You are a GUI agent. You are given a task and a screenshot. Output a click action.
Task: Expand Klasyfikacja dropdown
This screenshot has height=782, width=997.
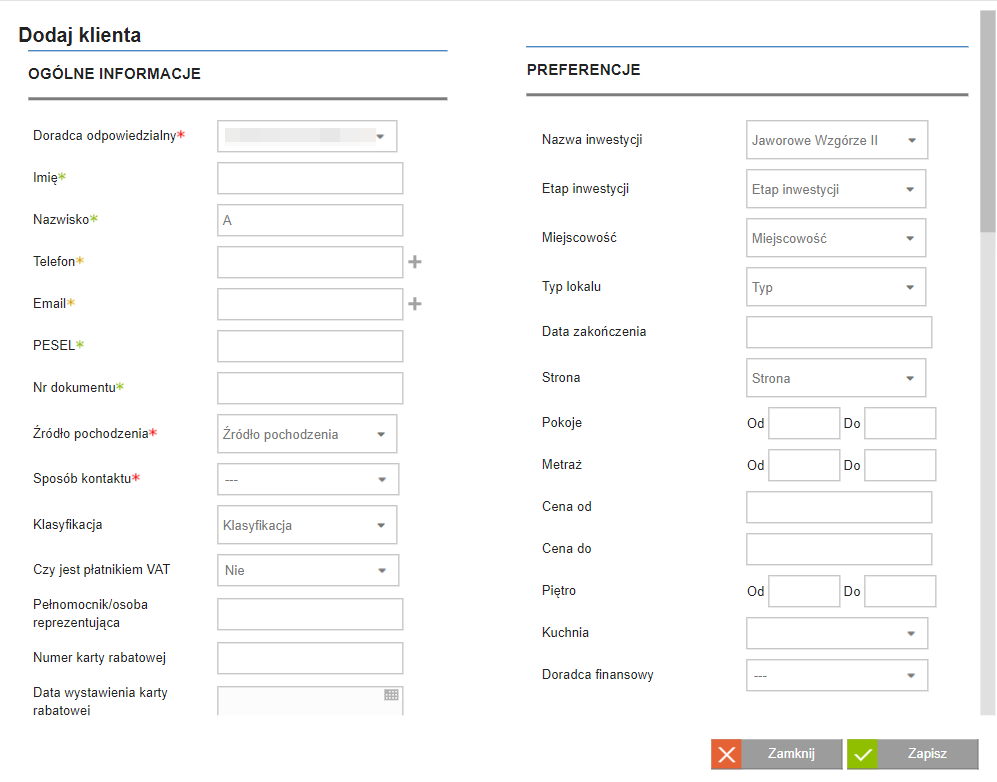point(307,525)
